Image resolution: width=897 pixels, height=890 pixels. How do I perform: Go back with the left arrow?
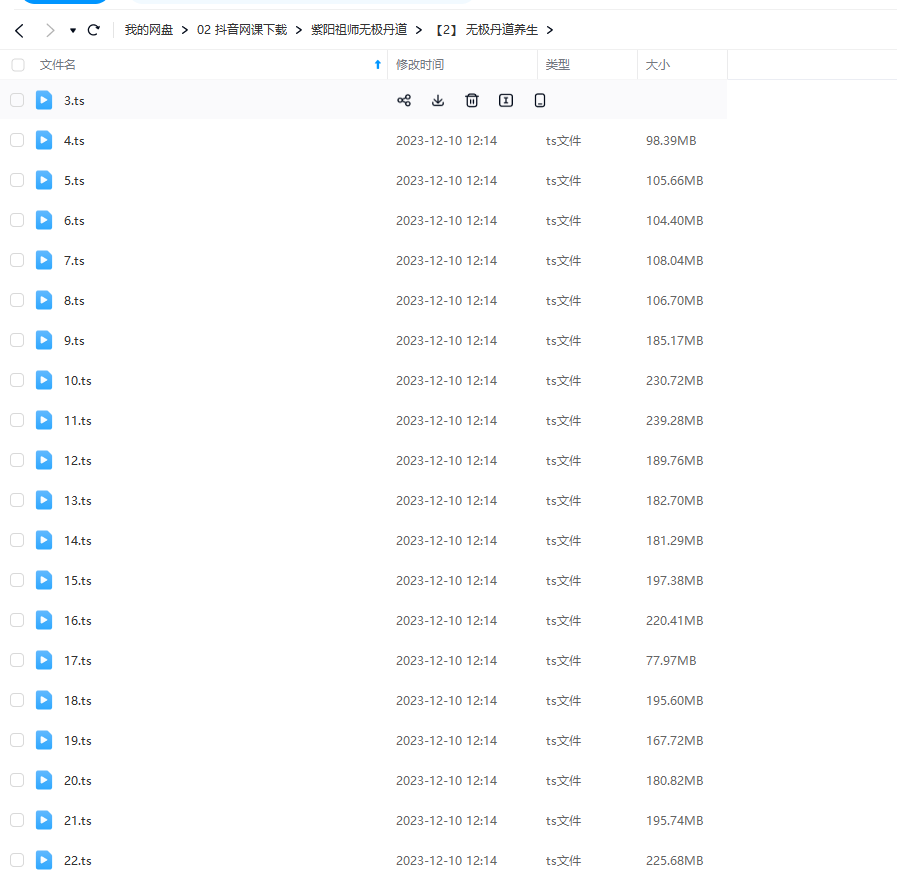click(19, 30)
